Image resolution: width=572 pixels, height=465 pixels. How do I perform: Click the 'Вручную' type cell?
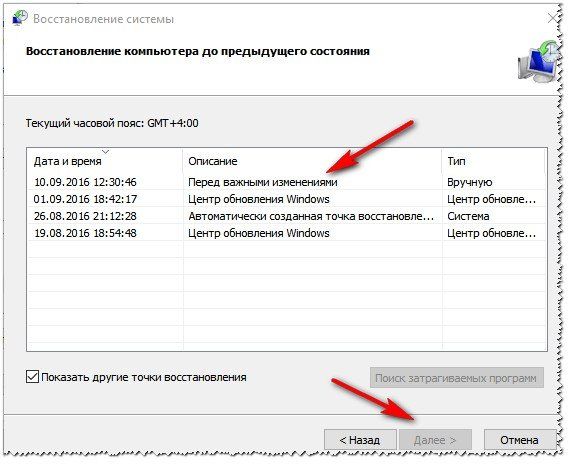point(470,182)
